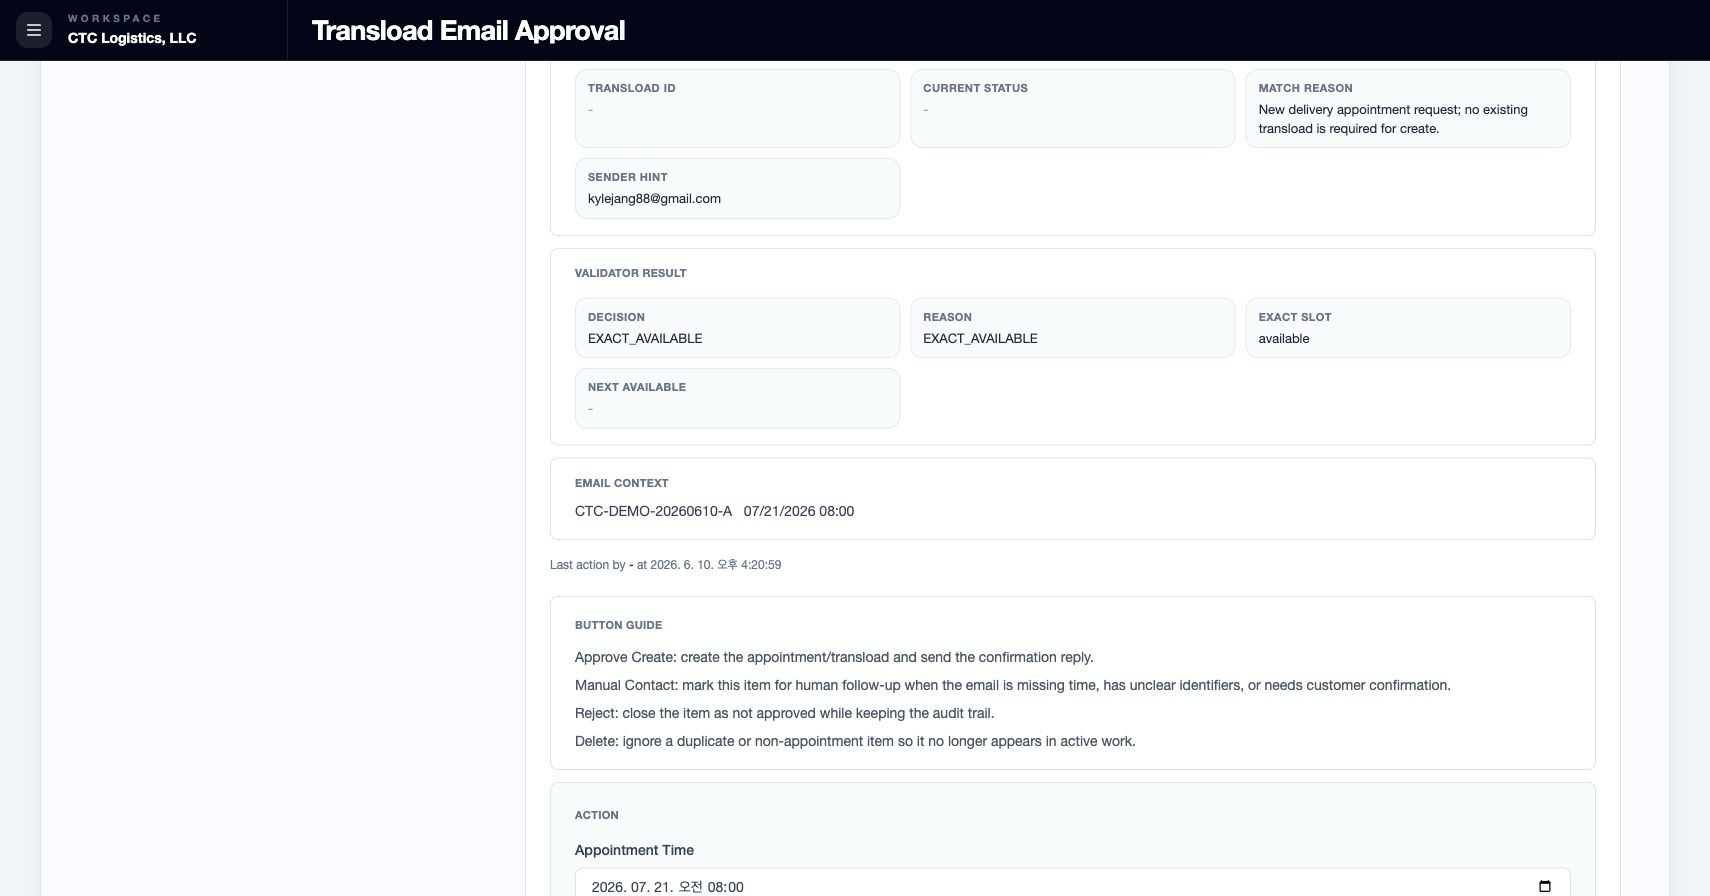Click the NEXT AVAILABLE label
This screenshot has height=896, width=1710.
(x=637, y=387)
